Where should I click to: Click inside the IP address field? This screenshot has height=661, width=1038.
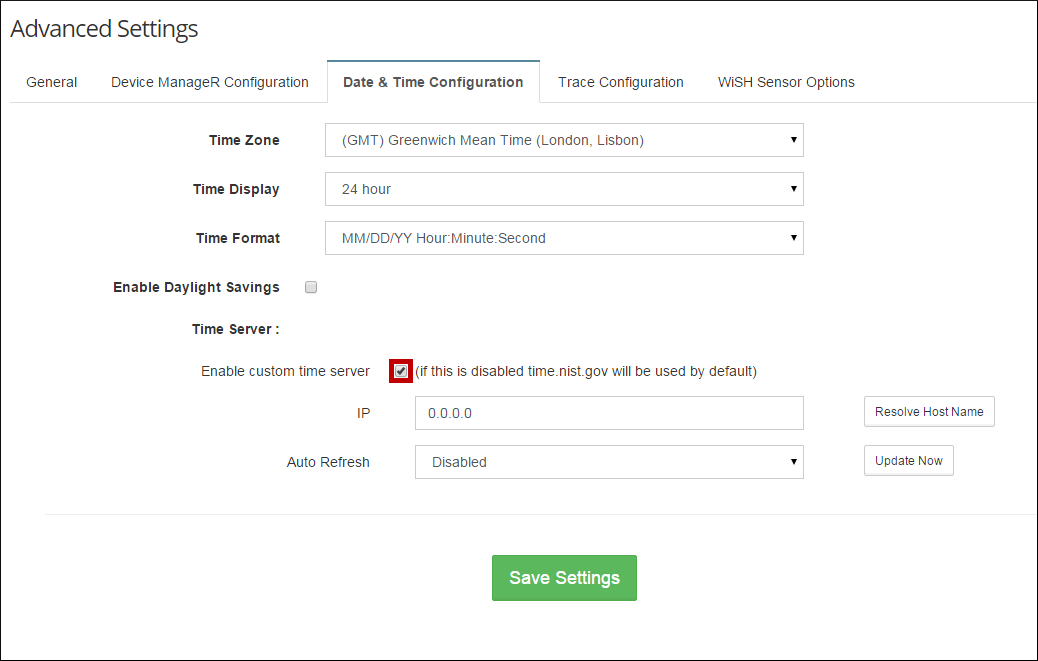click(x=609, y=413)
